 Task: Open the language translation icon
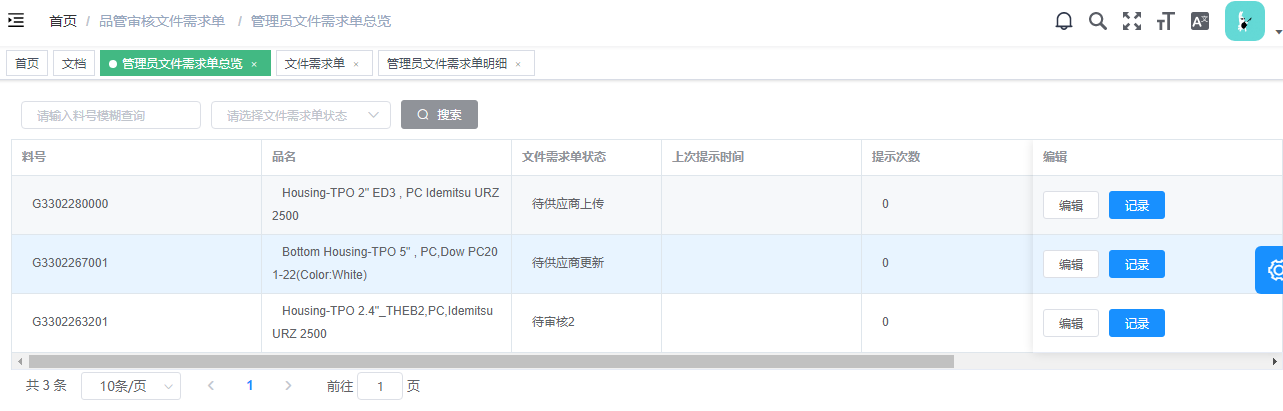(1200, 21)
